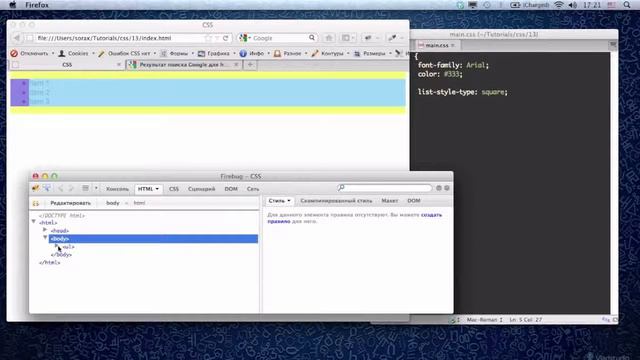
Task: Select the main.css tab in the editor
Action: [x=437, y=45]
